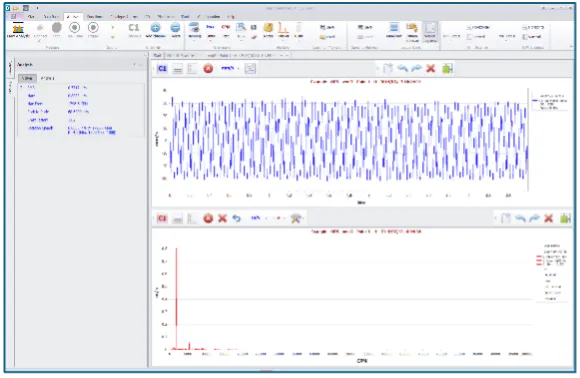
Task: Open the units dropdown in lower plot toolbar
Action: click(266, 218)
